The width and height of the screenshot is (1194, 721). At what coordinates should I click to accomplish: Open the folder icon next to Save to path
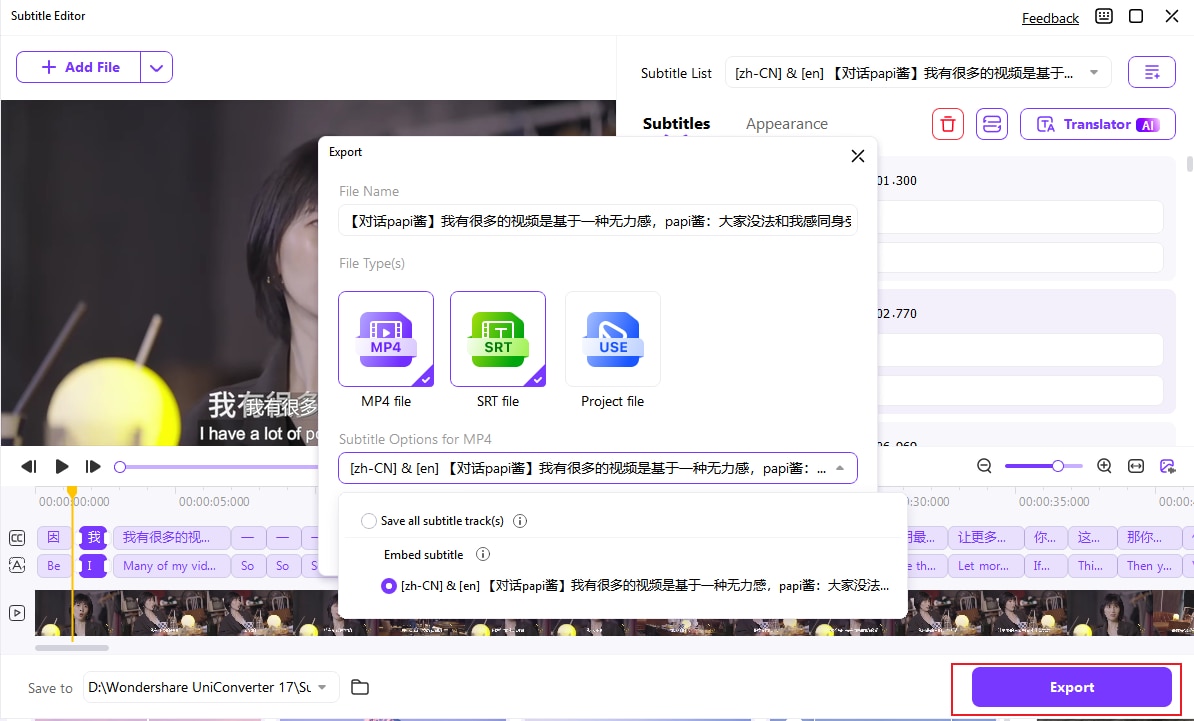[360, 688]
